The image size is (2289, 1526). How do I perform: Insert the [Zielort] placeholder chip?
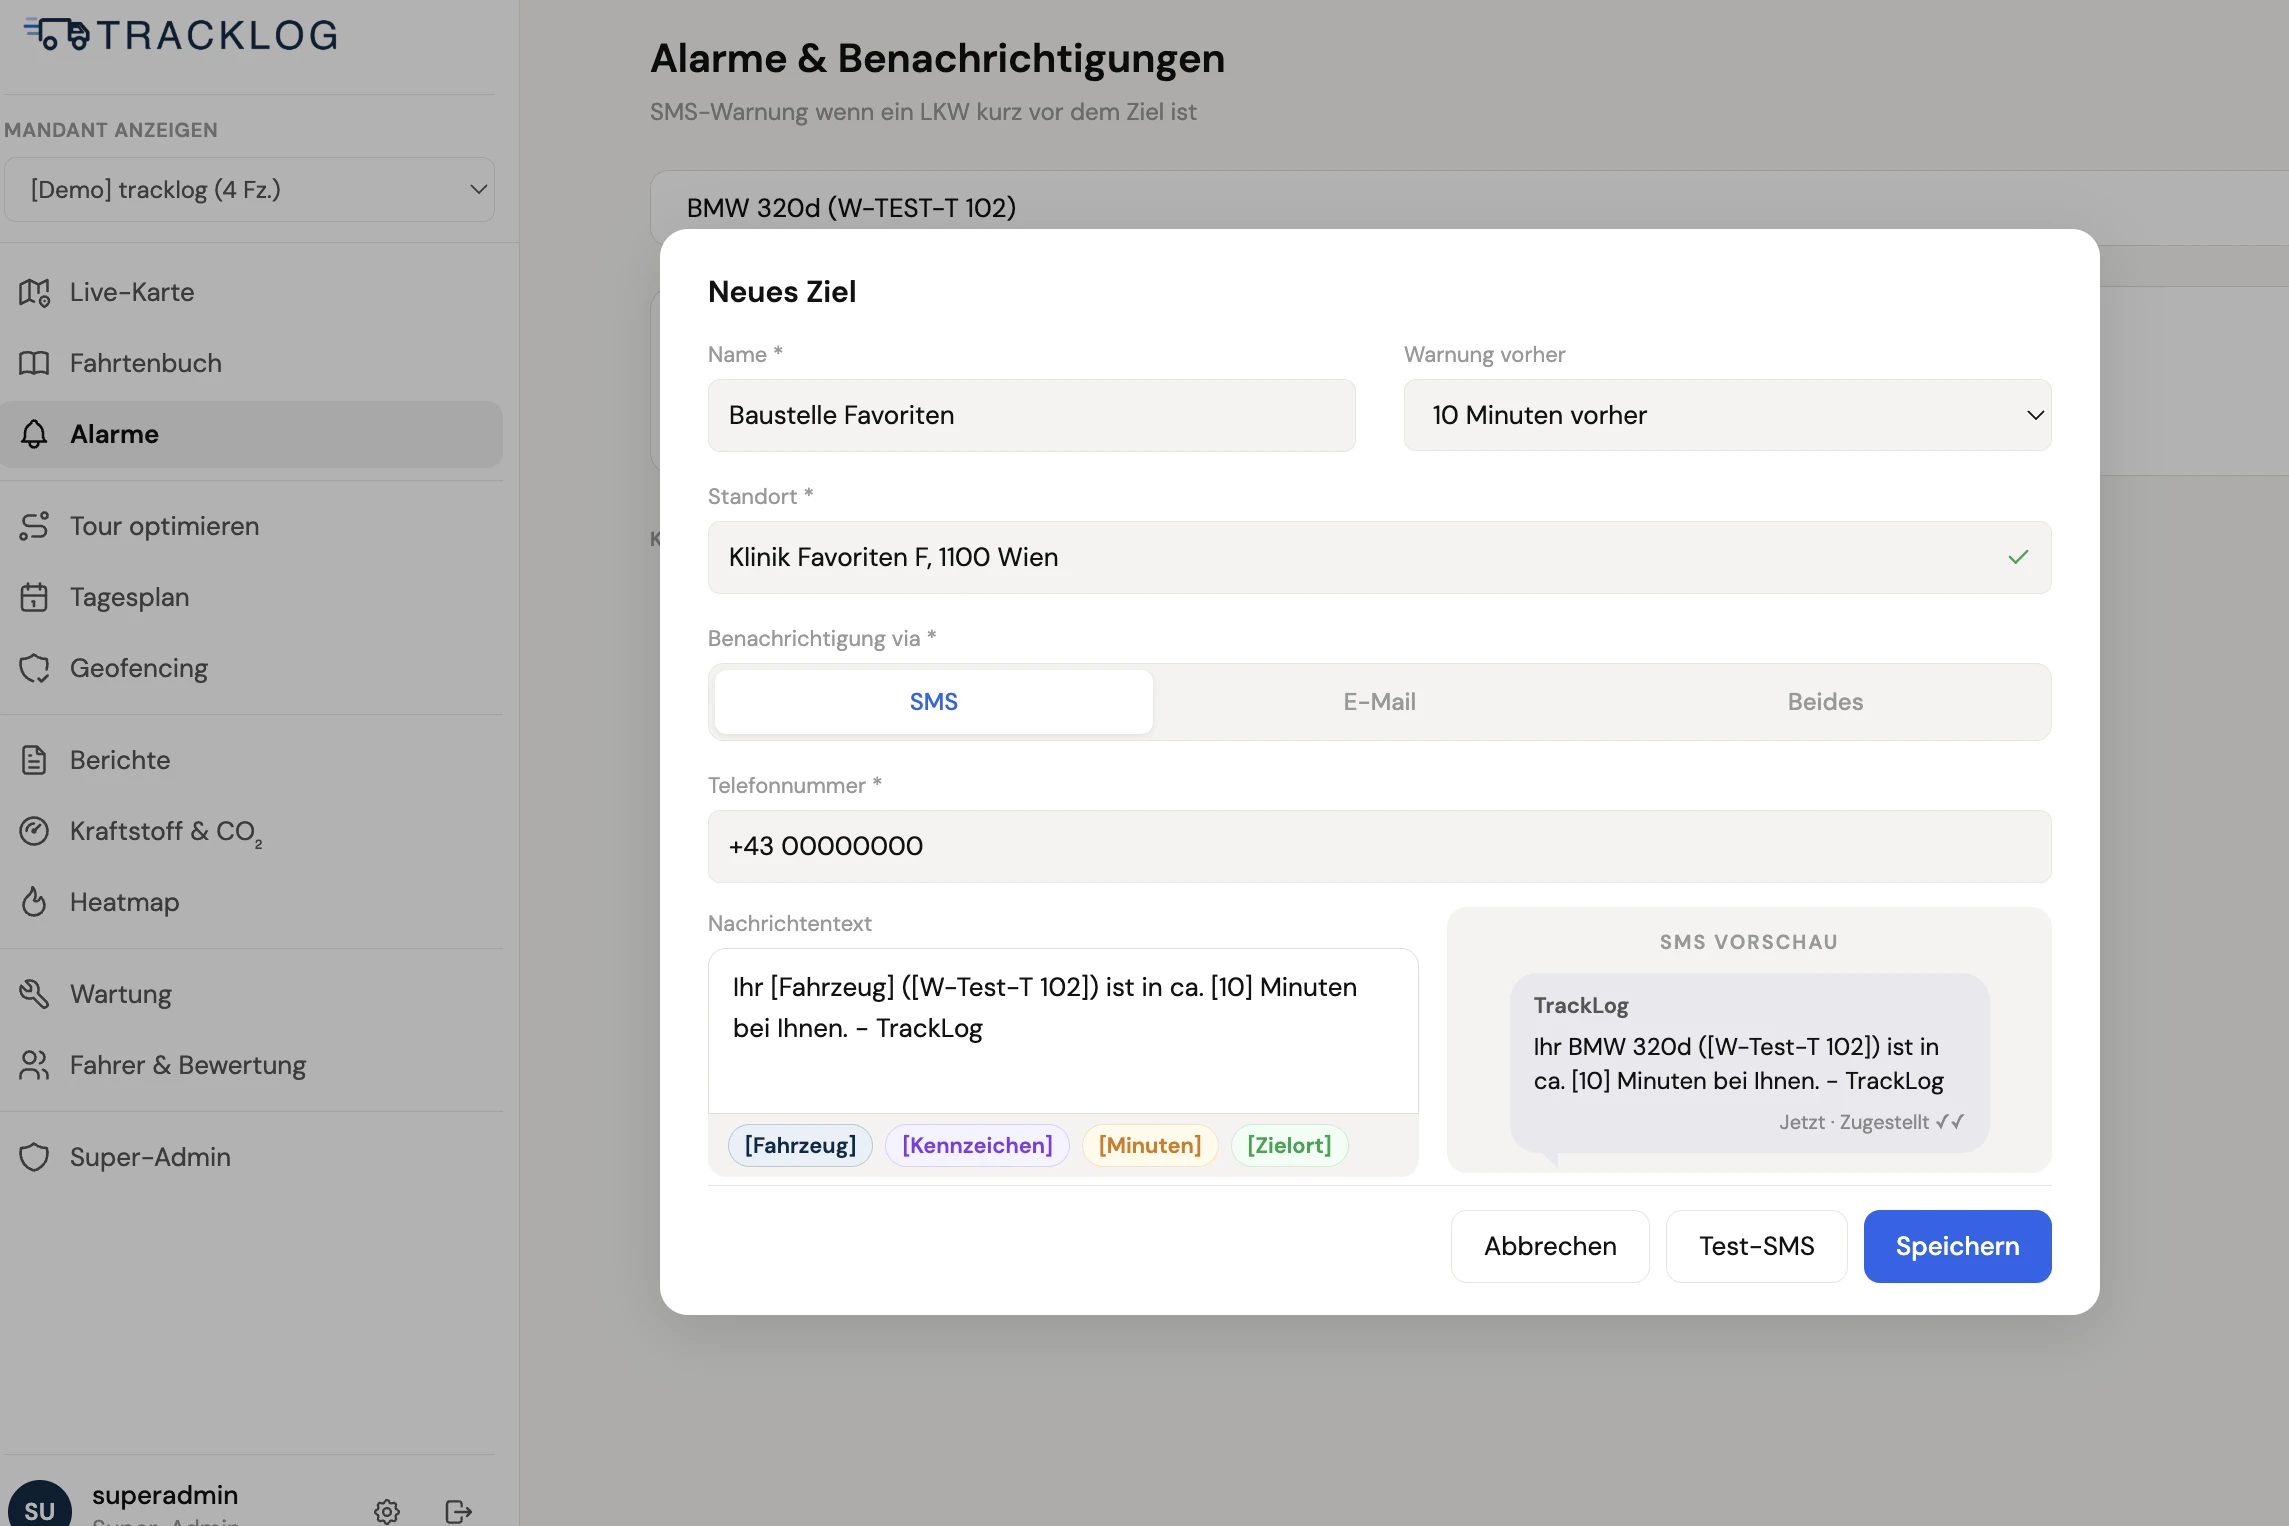[x=1289, y=1145]
